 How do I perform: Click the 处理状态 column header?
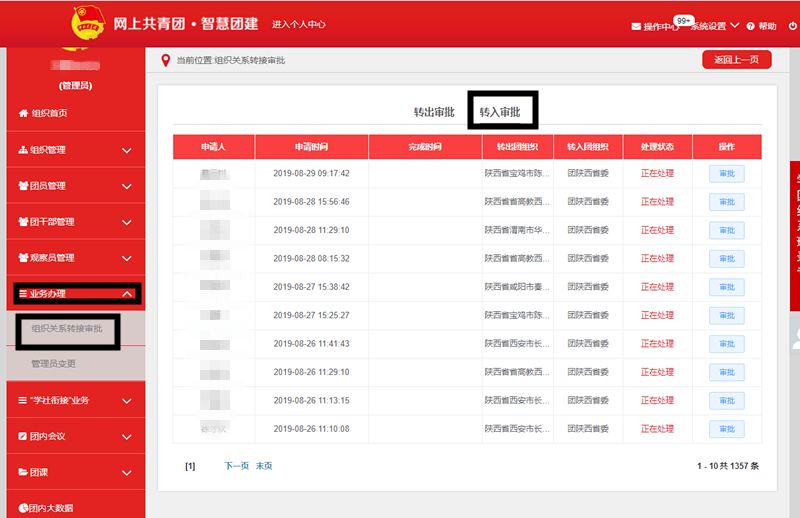click(x=657, y=147)
